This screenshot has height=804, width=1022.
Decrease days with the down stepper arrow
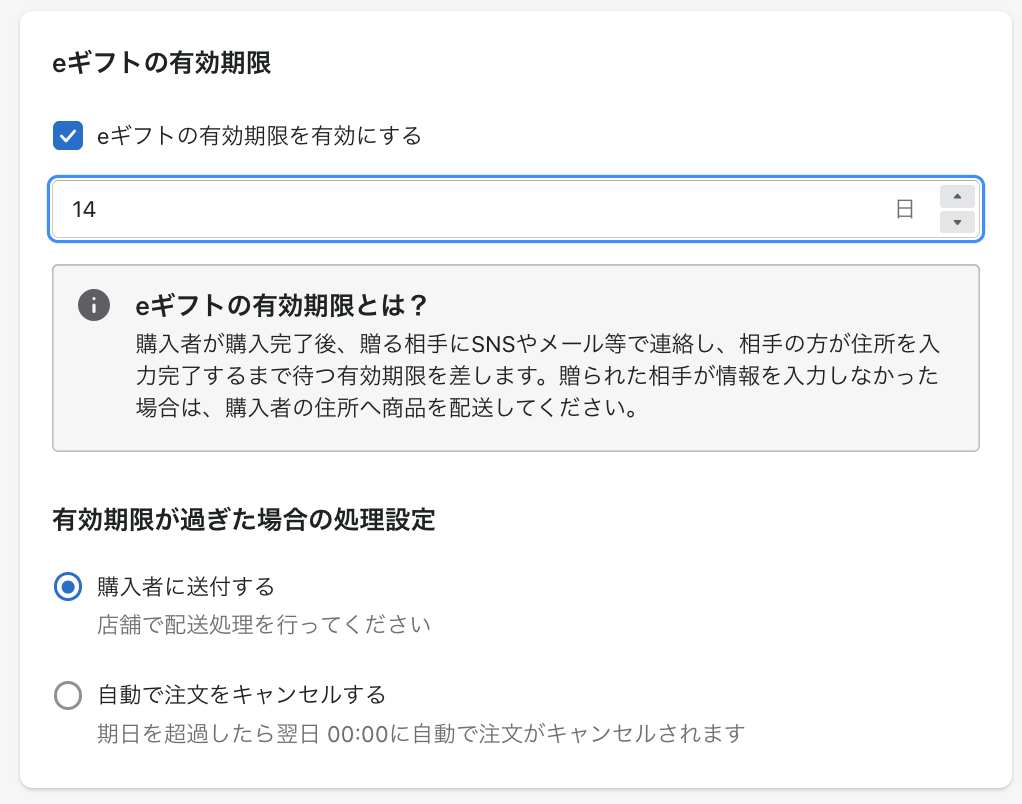[x=957, y=222]
